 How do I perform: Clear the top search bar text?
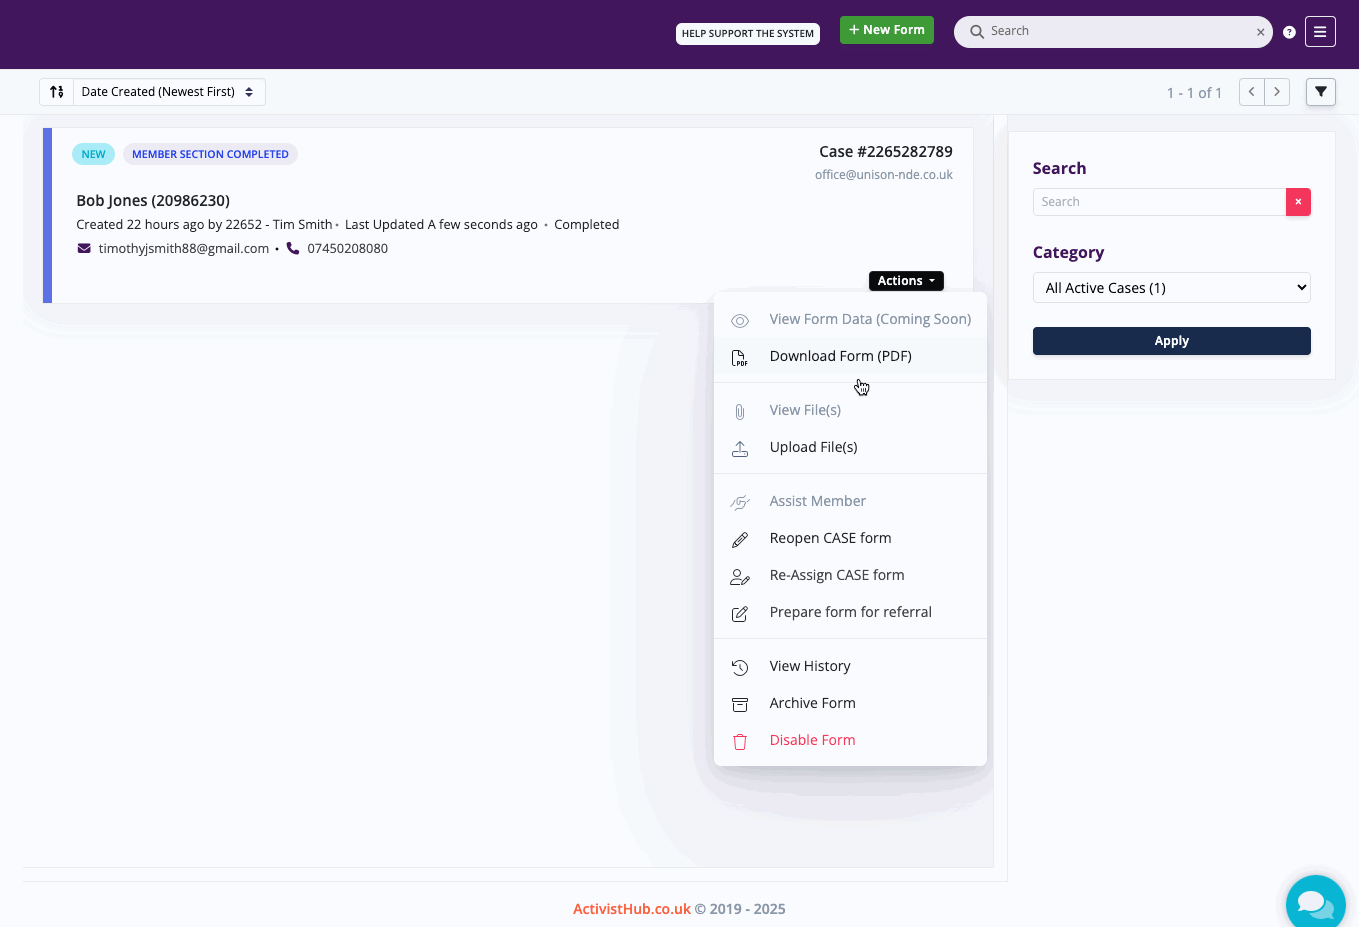pos(1260,32)
